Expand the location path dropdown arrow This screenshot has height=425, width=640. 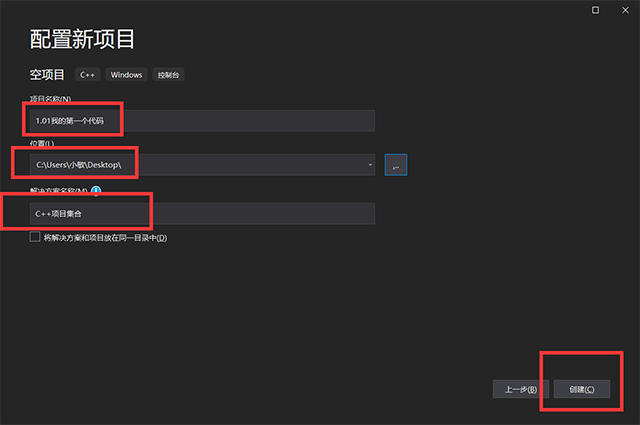click(370, 165)
